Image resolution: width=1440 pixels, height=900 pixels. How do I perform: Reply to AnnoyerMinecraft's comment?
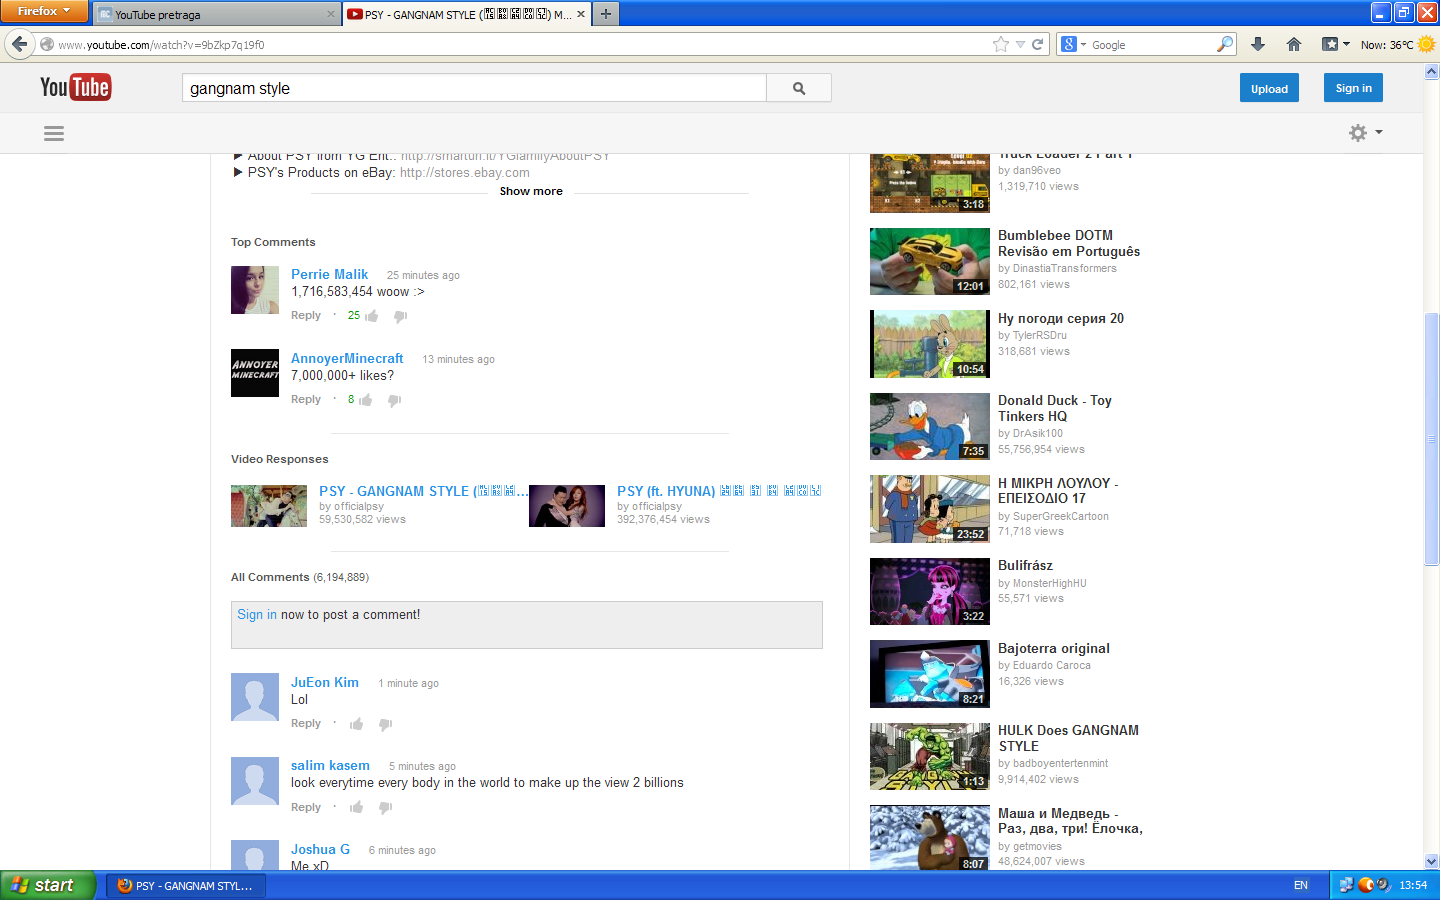point(306,399)
